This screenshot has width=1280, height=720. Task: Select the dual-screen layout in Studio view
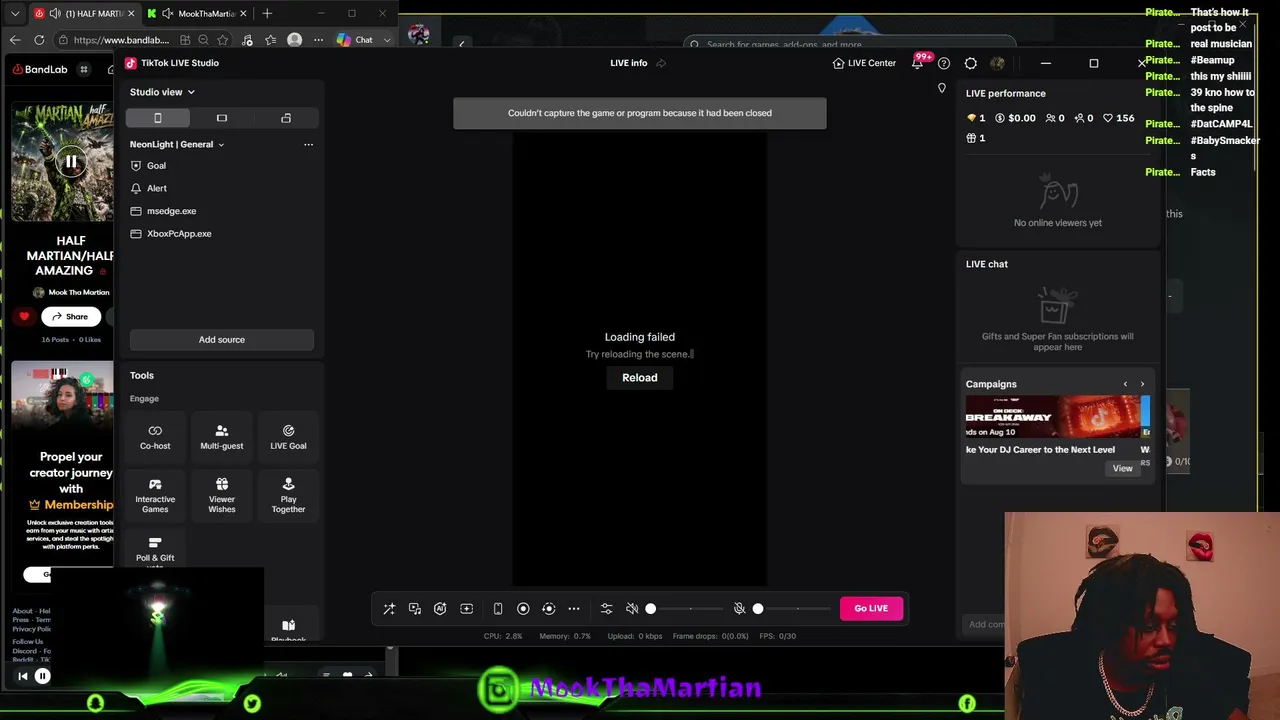(x=286, y=118)
